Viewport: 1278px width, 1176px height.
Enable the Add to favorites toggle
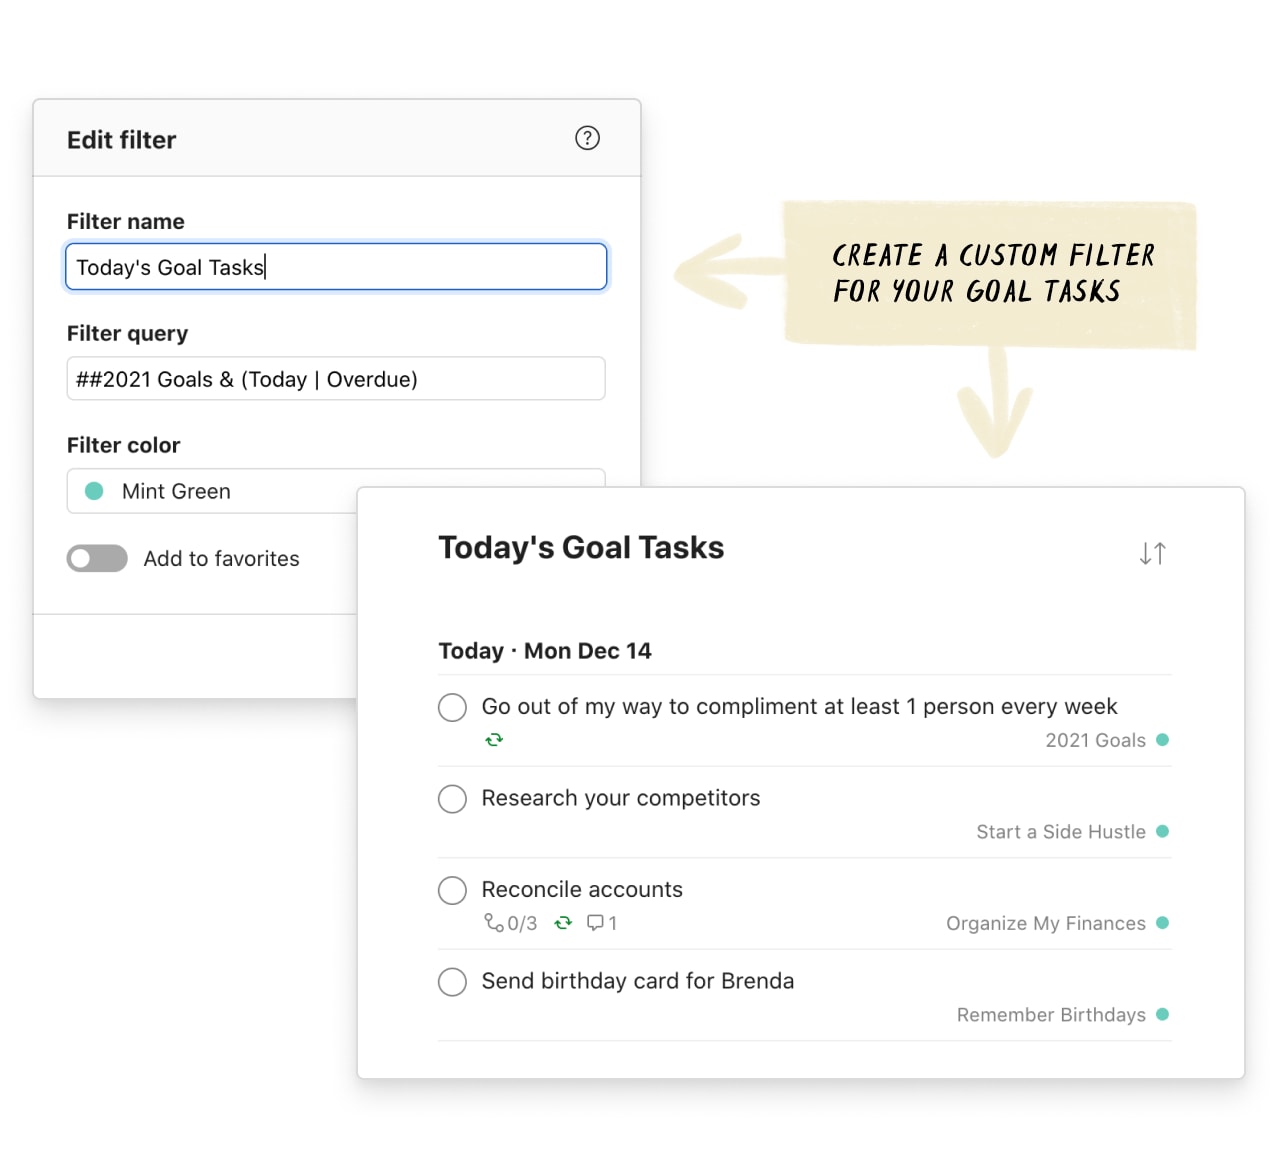point(96,558)
